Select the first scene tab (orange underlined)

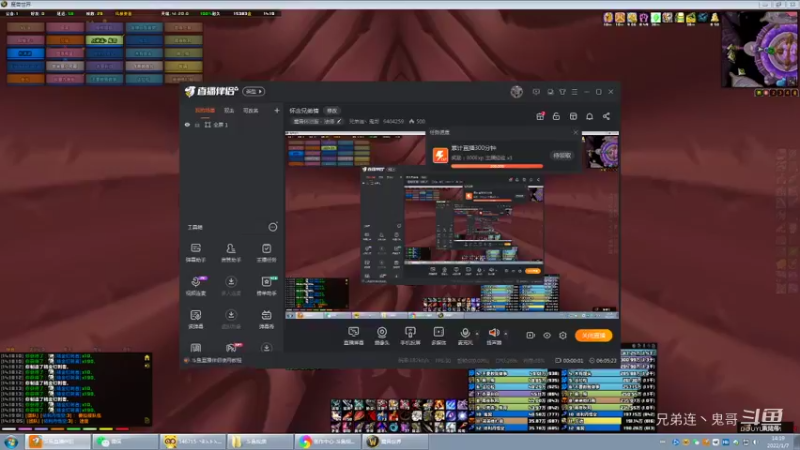(205, 111)
